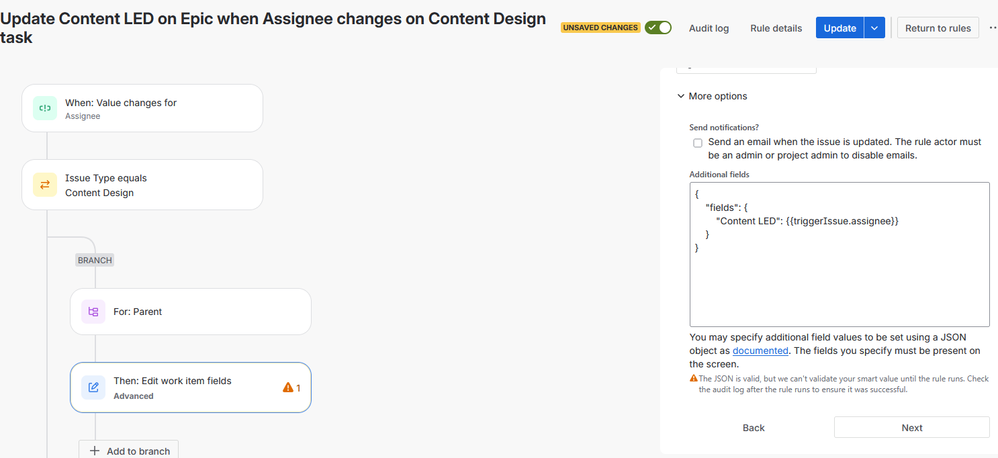Image resolution: width=998 pixels, height=458 pixels.
Task: Click the plus icon to Add to branch
Action: tap(95, 451)
